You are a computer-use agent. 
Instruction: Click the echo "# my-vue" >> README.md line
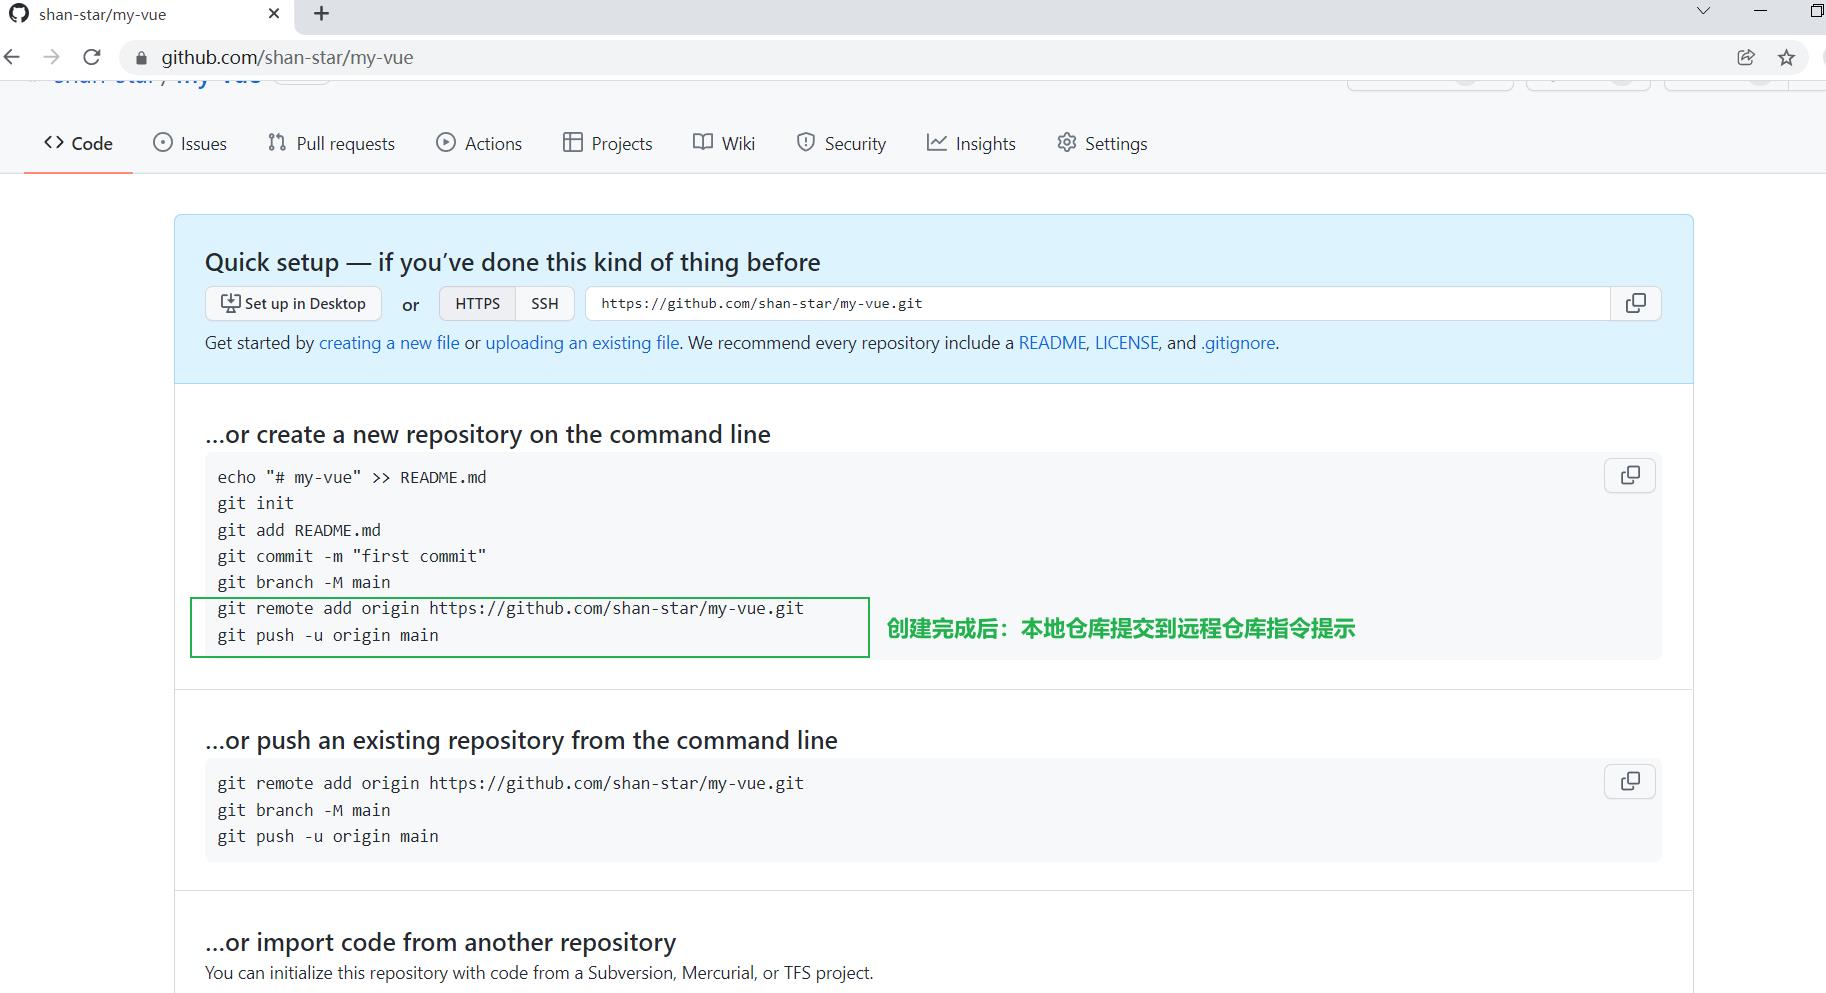[352, 477]
